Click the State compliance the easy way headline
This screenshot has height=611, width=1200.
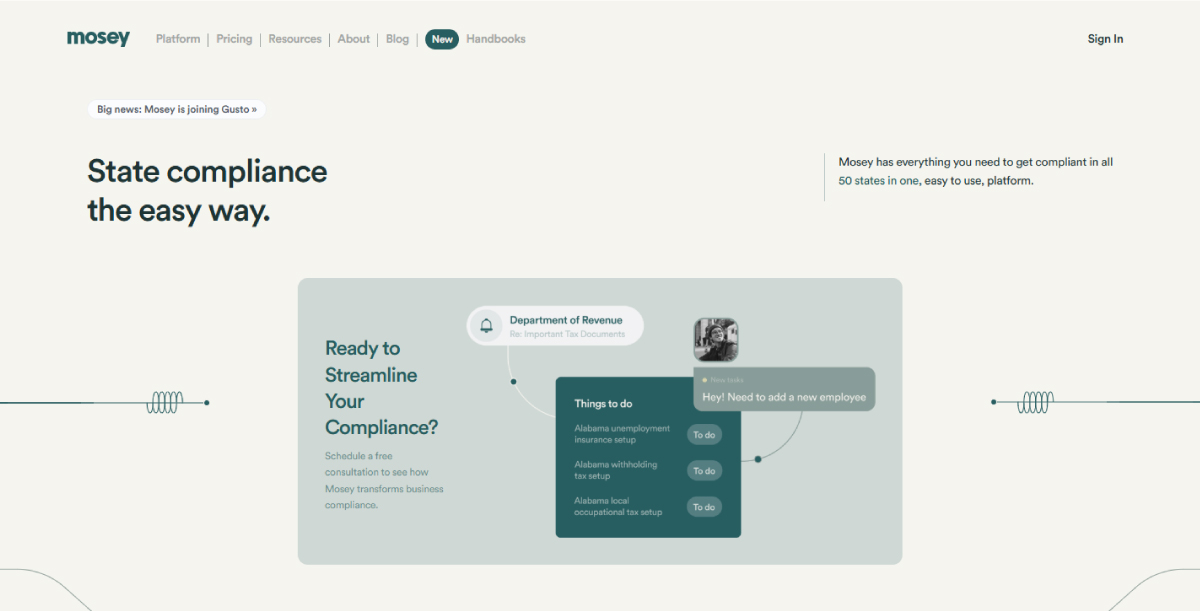click(207, 190)
